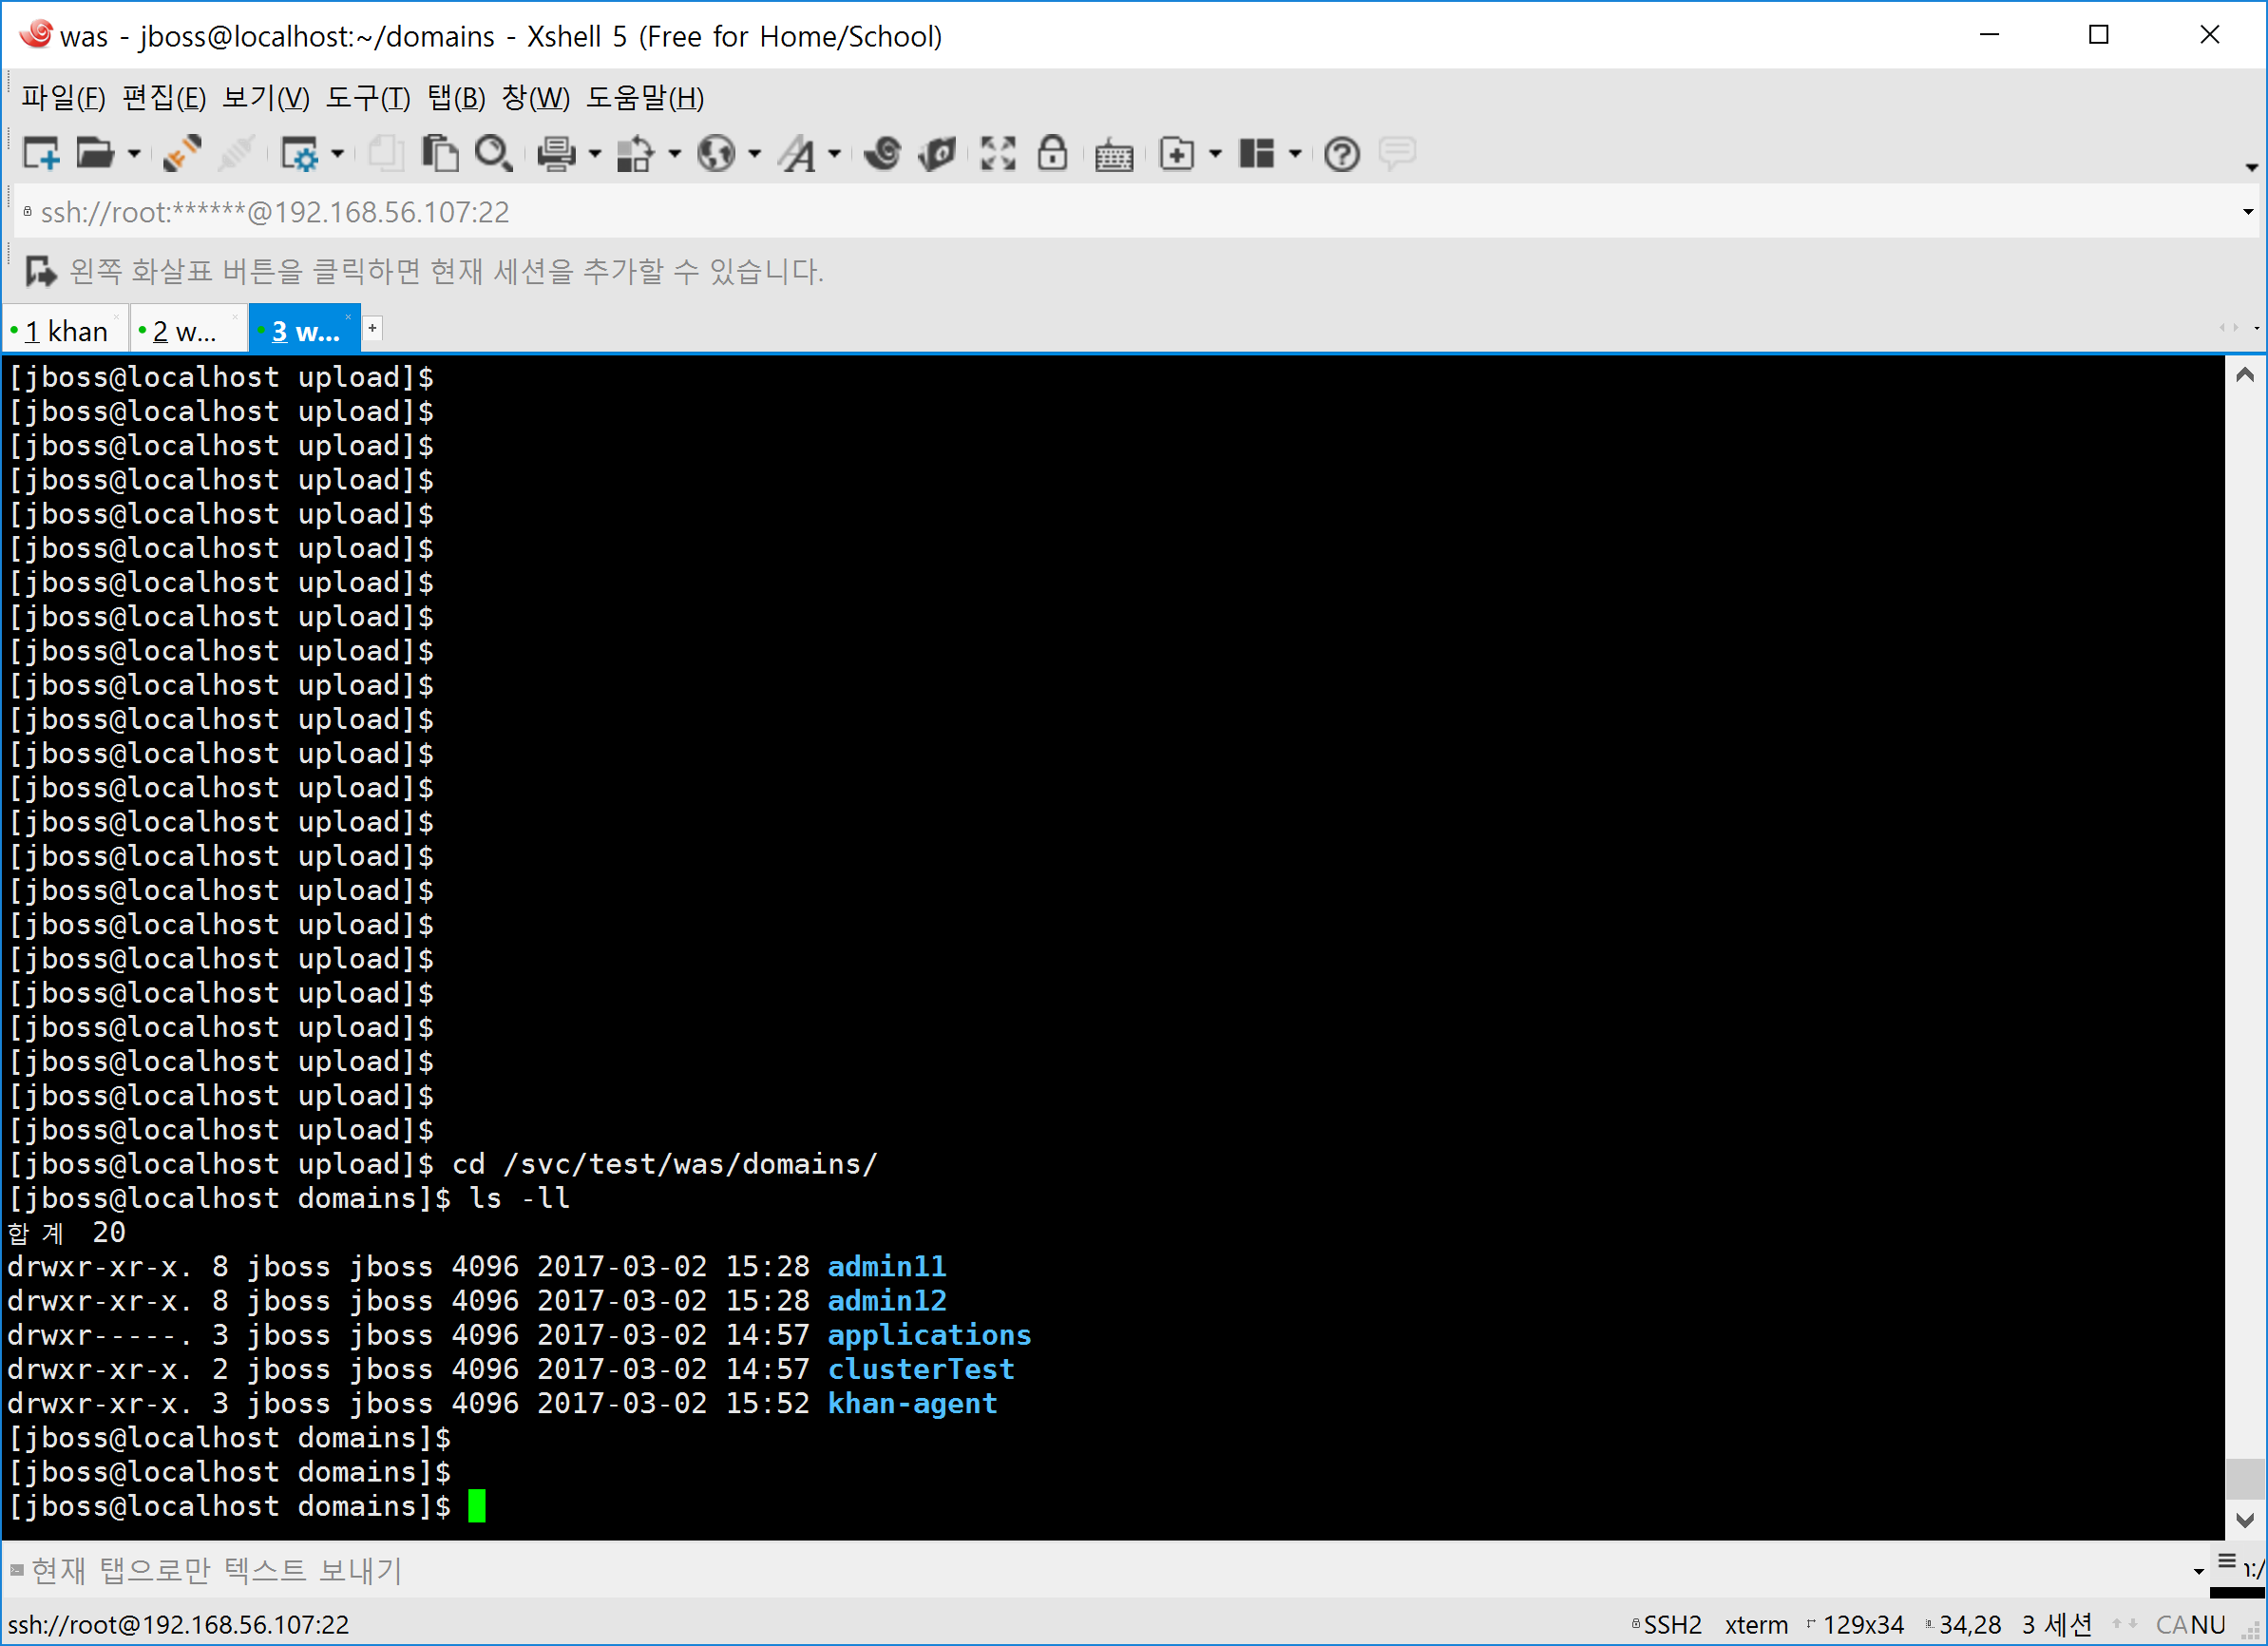Add new tab with plus button
This screenshot has width=2268, height=1646.
(372, 328)
